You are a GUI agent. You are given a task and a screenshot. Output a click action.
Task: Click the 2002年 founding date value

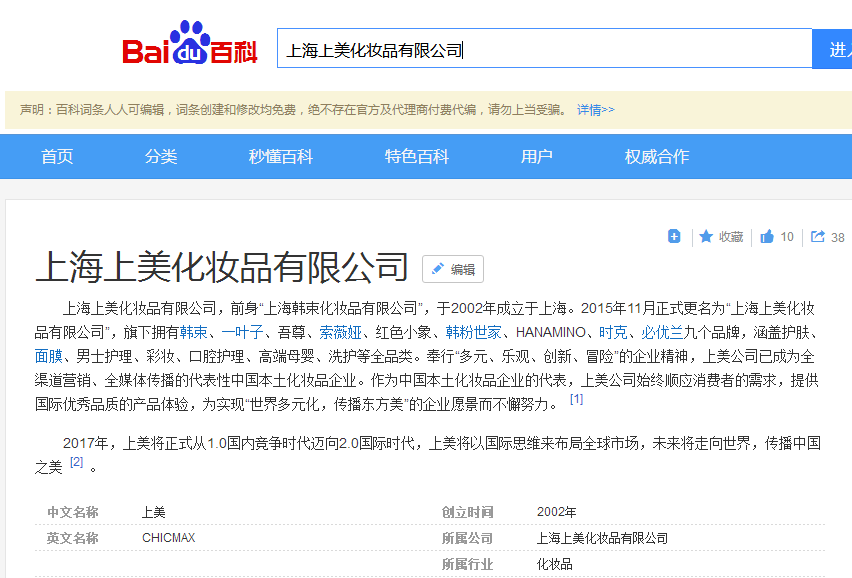click(x=556, y=512)
